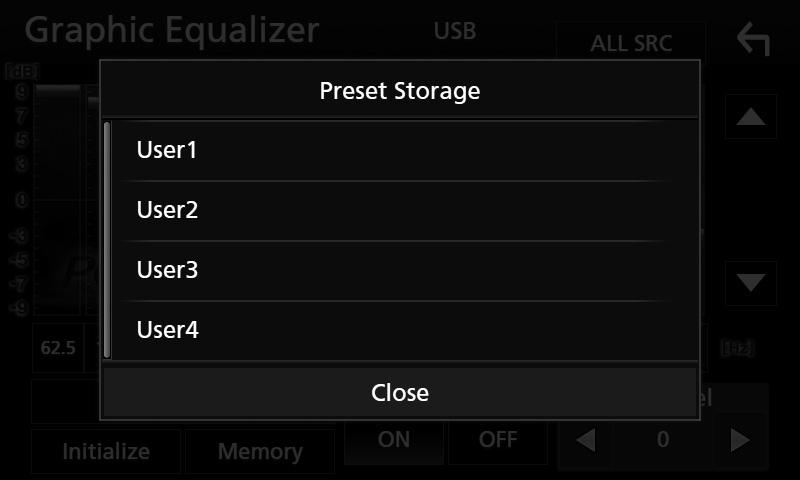
Task: Click the 62.5 Hz equalizer slider bar
Action: pyautogui.click(x=57, y=200)
